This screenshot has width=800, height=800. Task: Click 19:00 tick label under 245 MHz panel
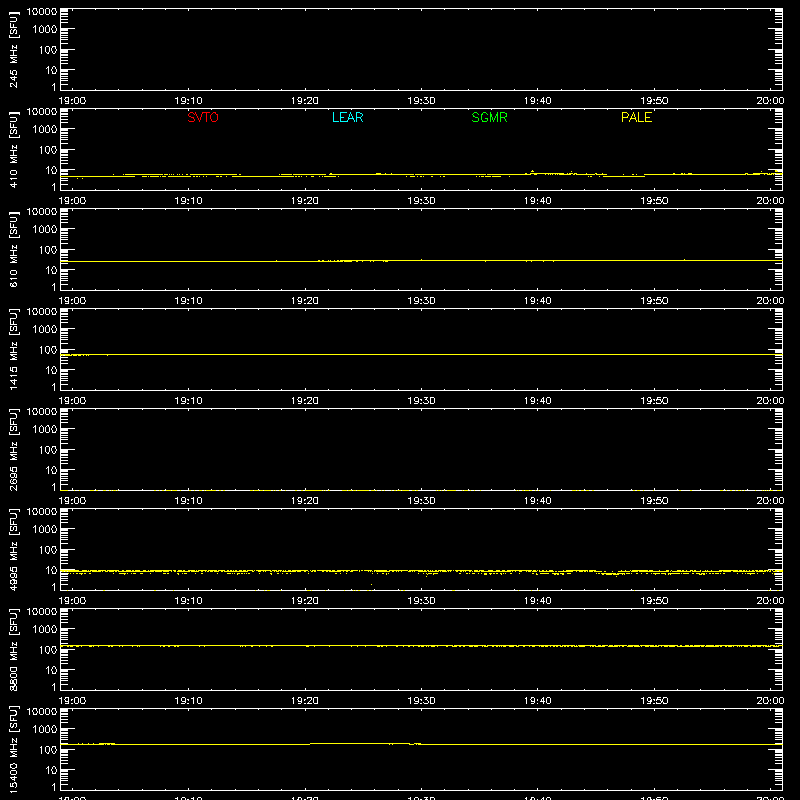(72, 101)
